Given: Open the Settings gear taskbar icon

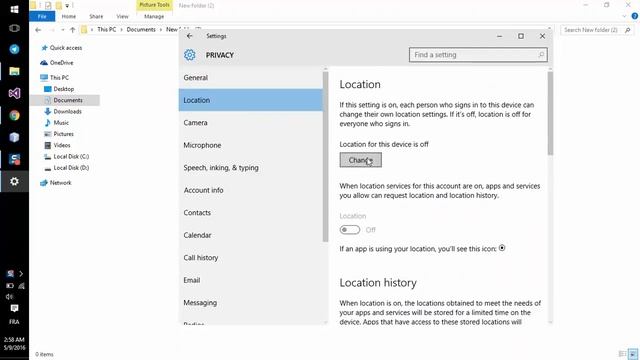Looking at the screenshot, I should (14, 181).
